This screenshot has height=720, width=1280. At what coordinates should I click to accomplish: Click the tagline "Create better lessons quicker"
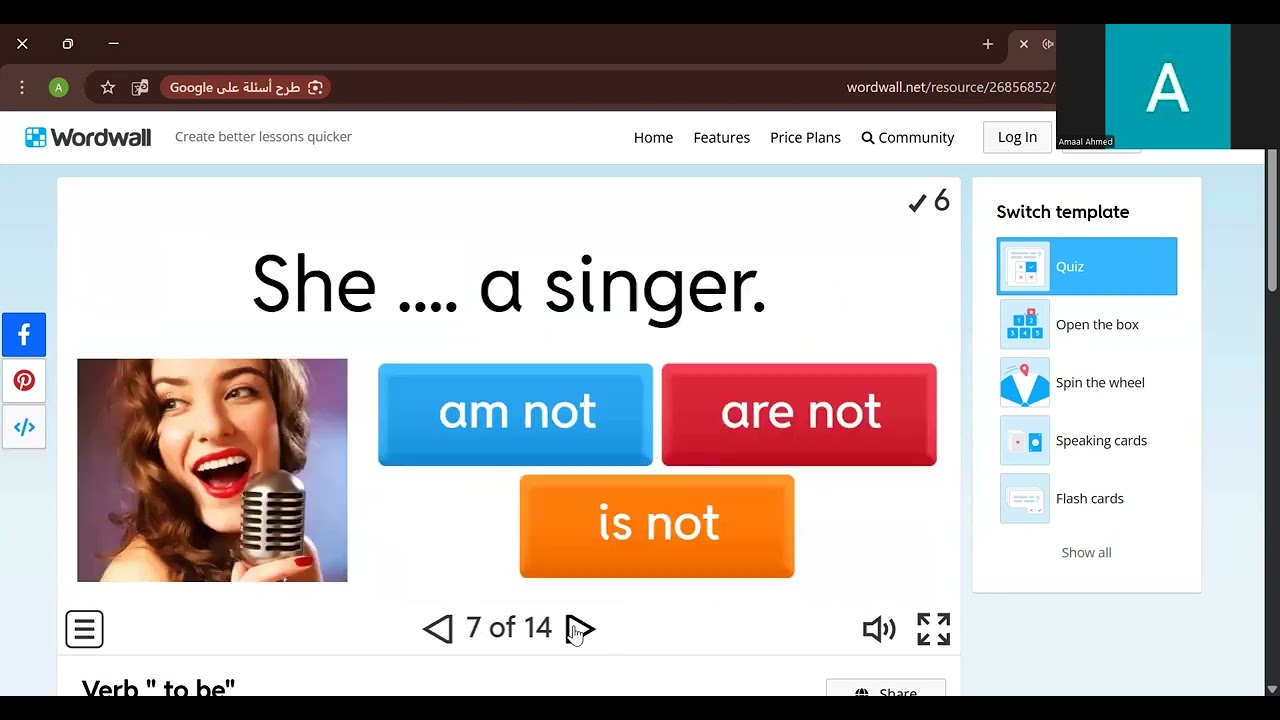pyautogui.click(x=263, y=137)
